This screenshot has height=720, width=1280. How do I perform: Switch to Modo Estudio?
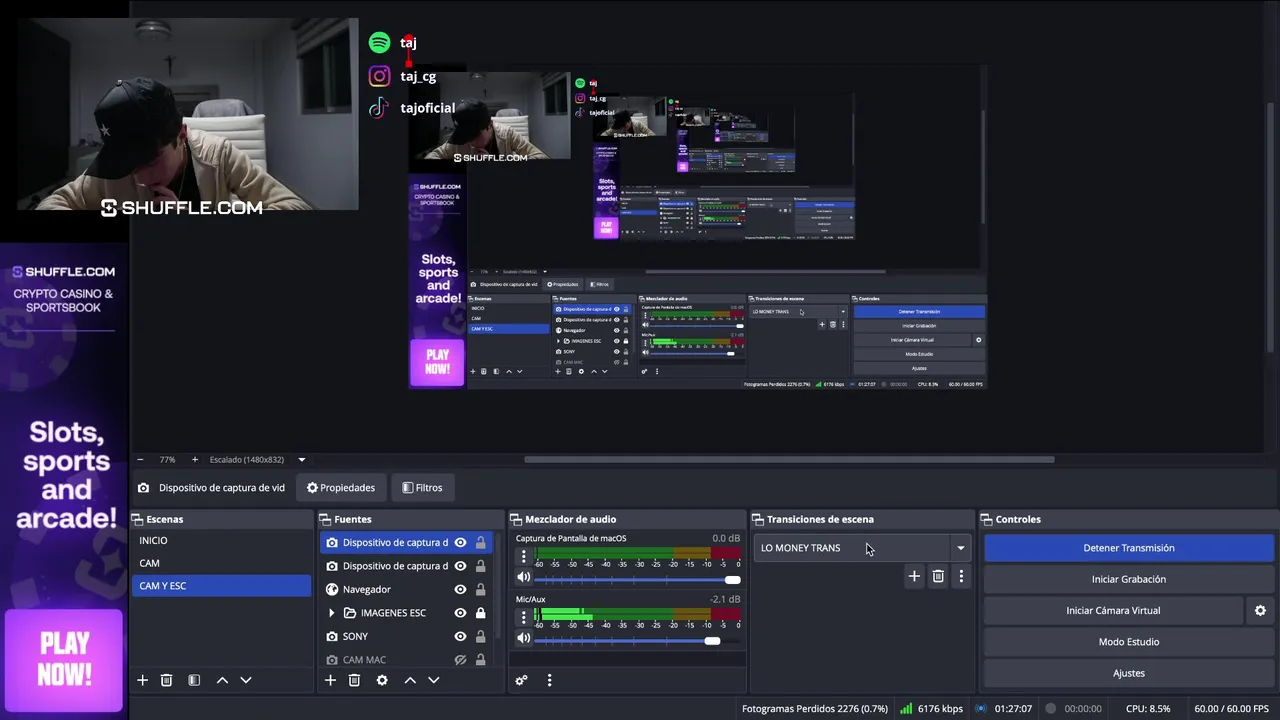(x=1129, y=642)
